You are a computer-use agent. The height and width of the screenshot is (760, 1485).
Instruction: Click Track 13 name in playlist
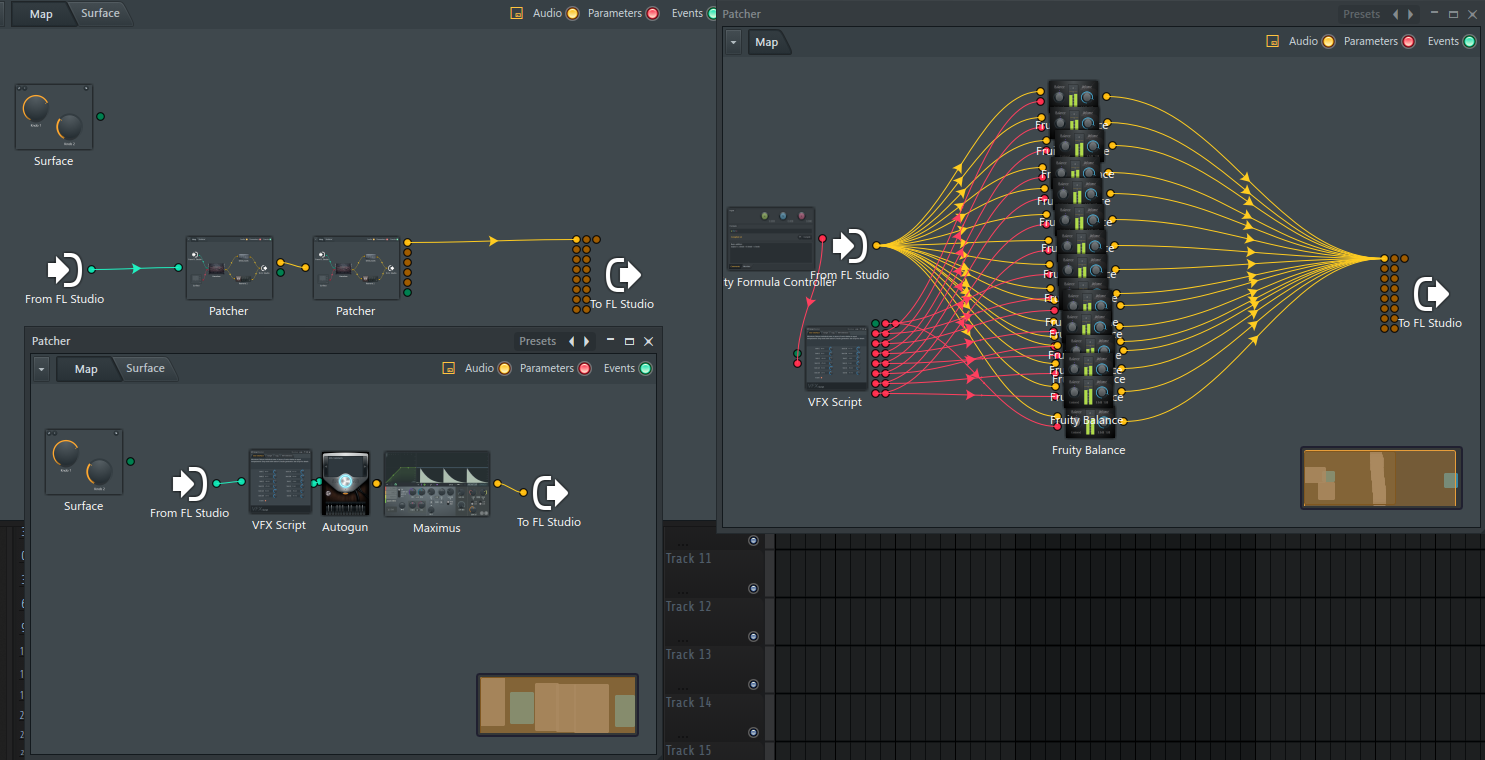689,654
